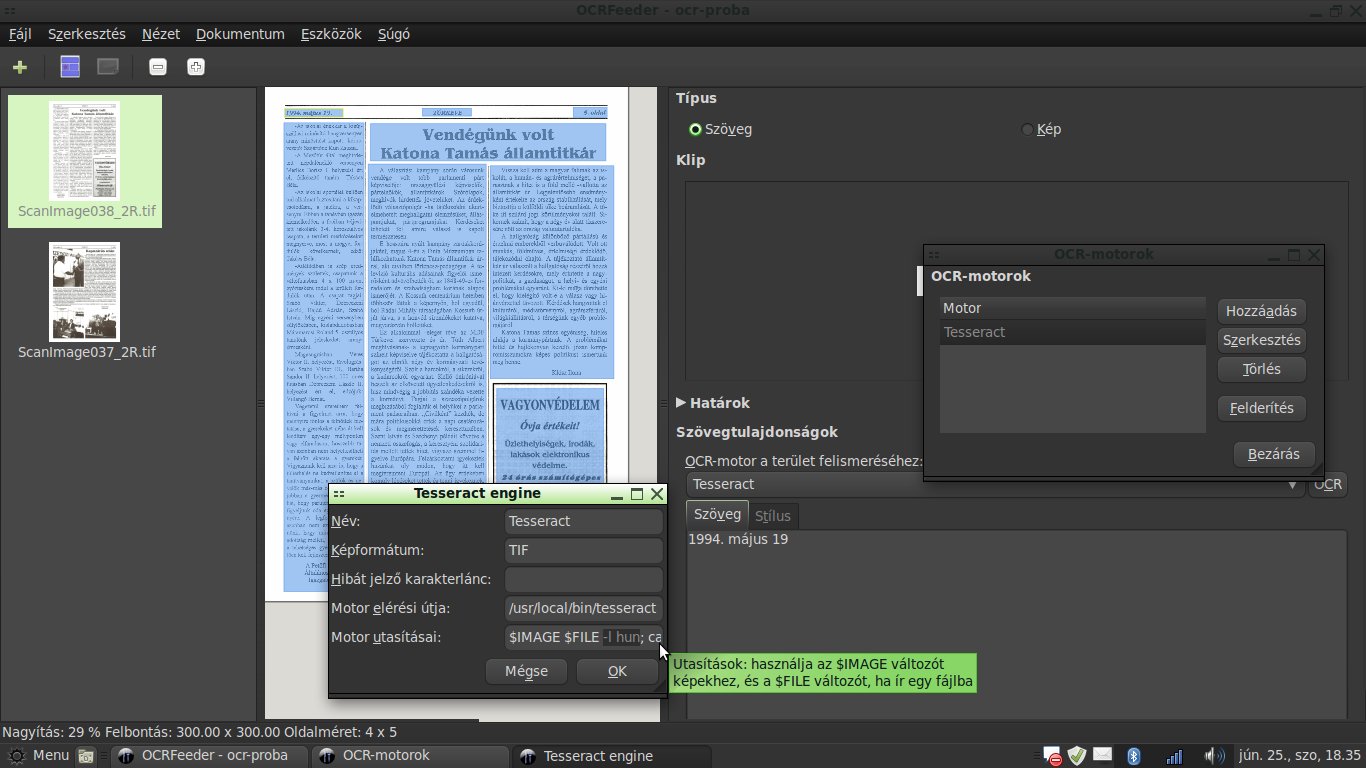The width and height of the screenshot is (1366, 768).
Task: Select ScanImage037_2R.tif thumbnail
Action: click(84, 300)
